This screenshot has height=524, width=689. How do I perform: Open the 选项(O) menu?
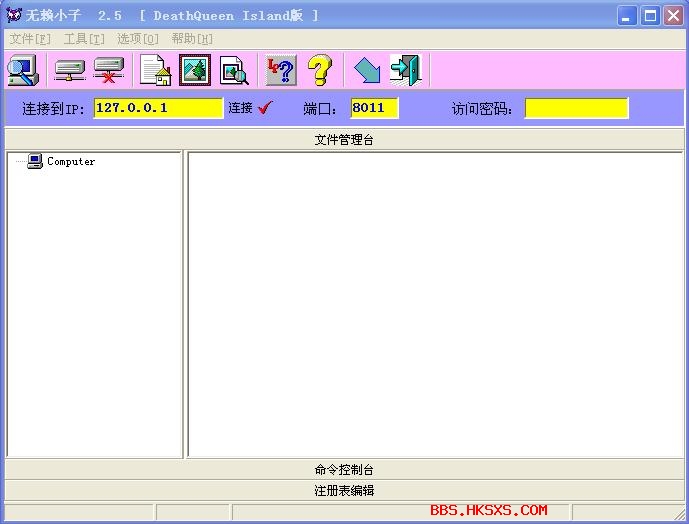(x=138, y=39)
